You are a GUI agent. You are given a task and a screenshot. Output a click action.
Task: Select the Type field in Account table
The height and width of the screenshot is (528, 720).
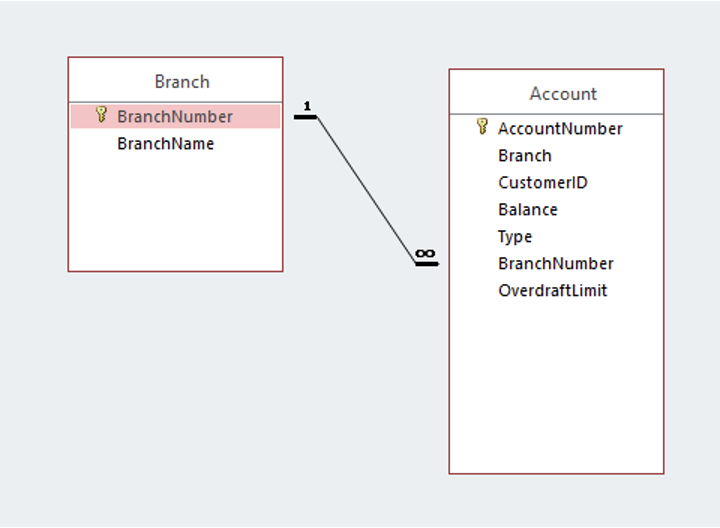pos(515,236)
